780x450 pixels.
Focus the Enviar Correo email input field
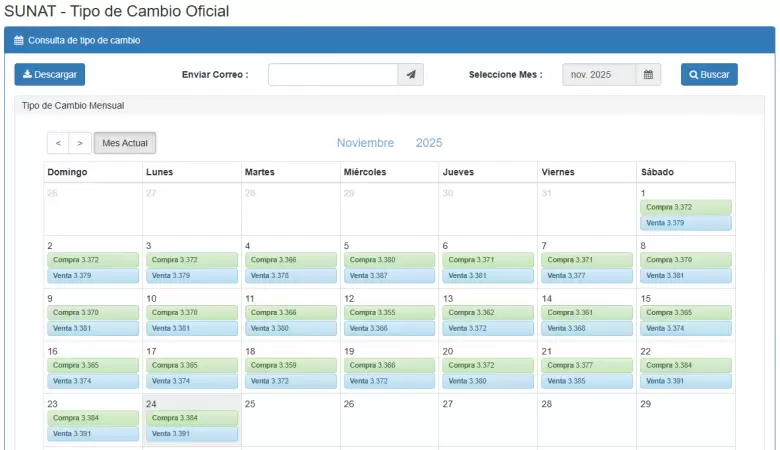point(332,75)
